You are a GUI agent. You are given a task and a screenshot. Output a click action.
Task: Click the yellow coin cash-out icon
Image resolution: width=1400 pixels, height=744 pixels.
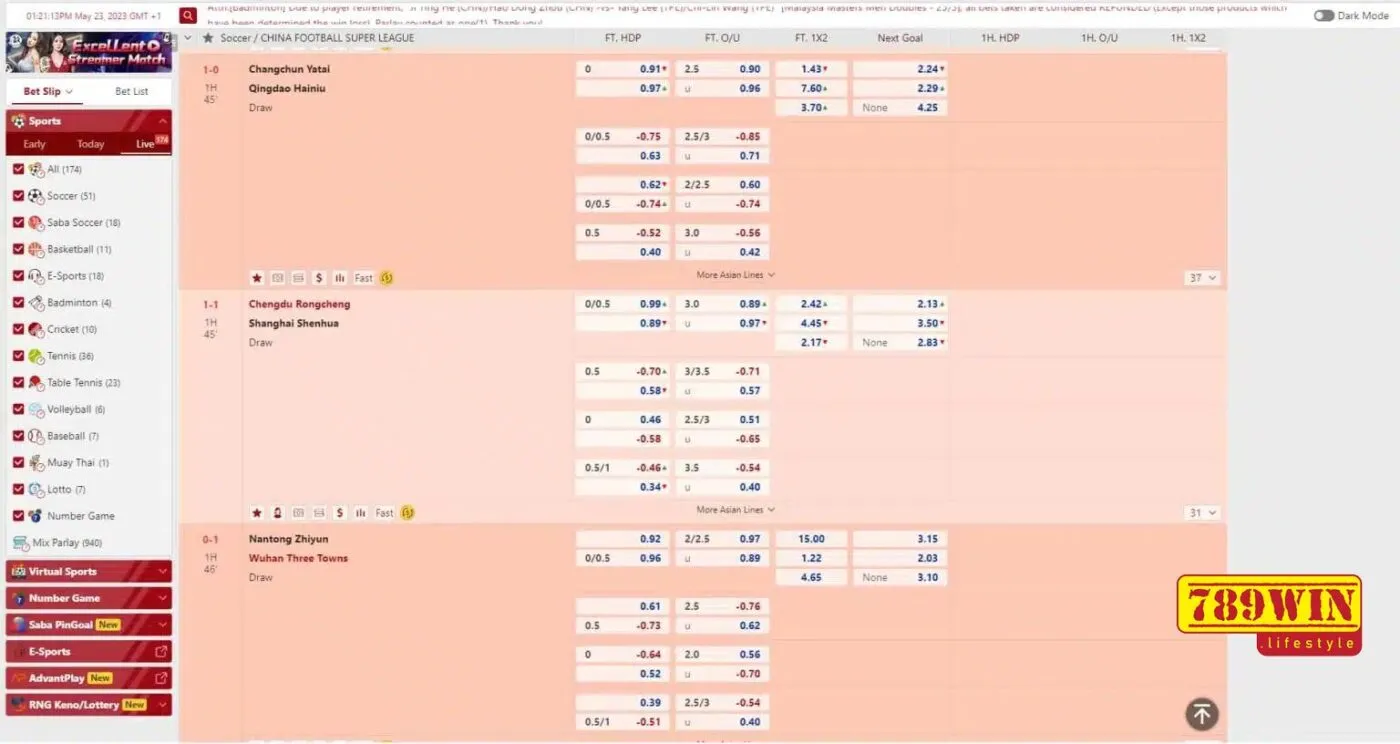(x=387, y=277)
